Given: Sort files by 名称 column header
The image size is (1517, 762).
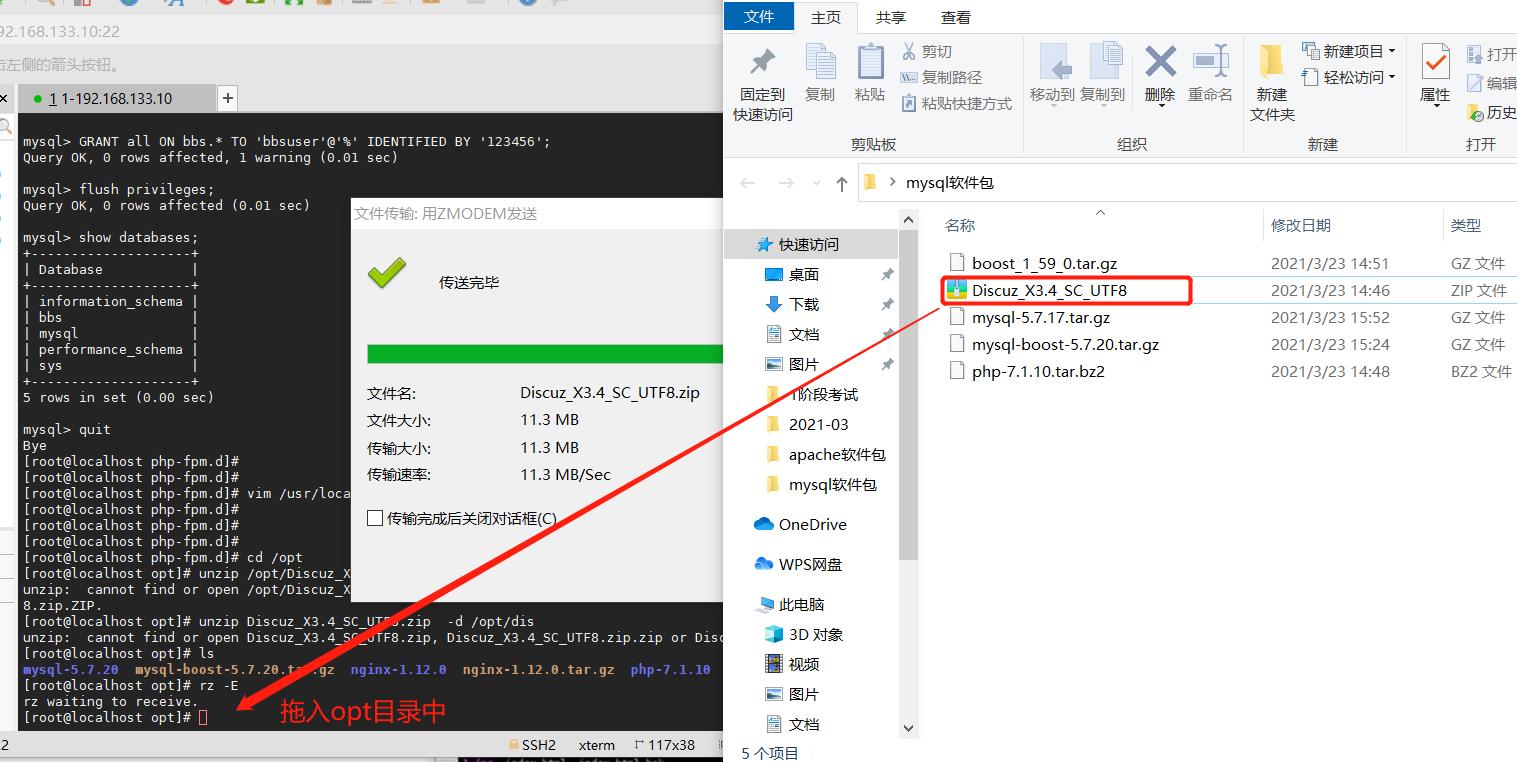Looking at the screenshot, I should click(960, 226).
